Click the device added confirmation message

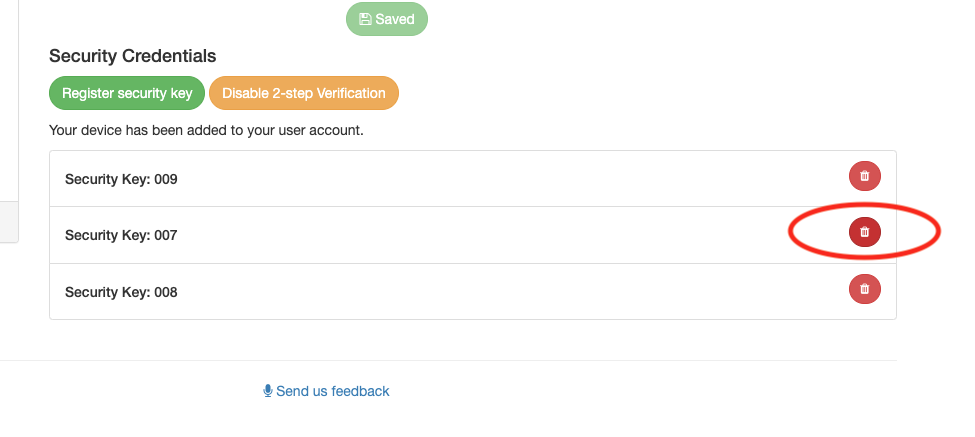(206, 131)
